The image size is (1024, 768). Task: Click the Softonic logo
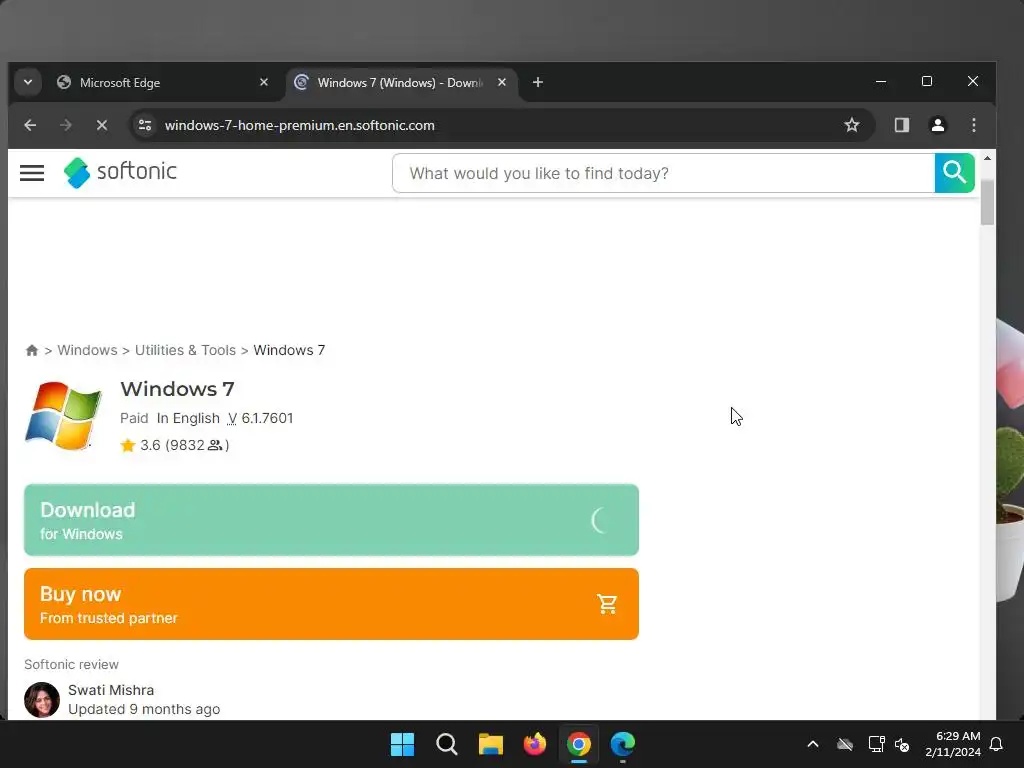(120, 172)
